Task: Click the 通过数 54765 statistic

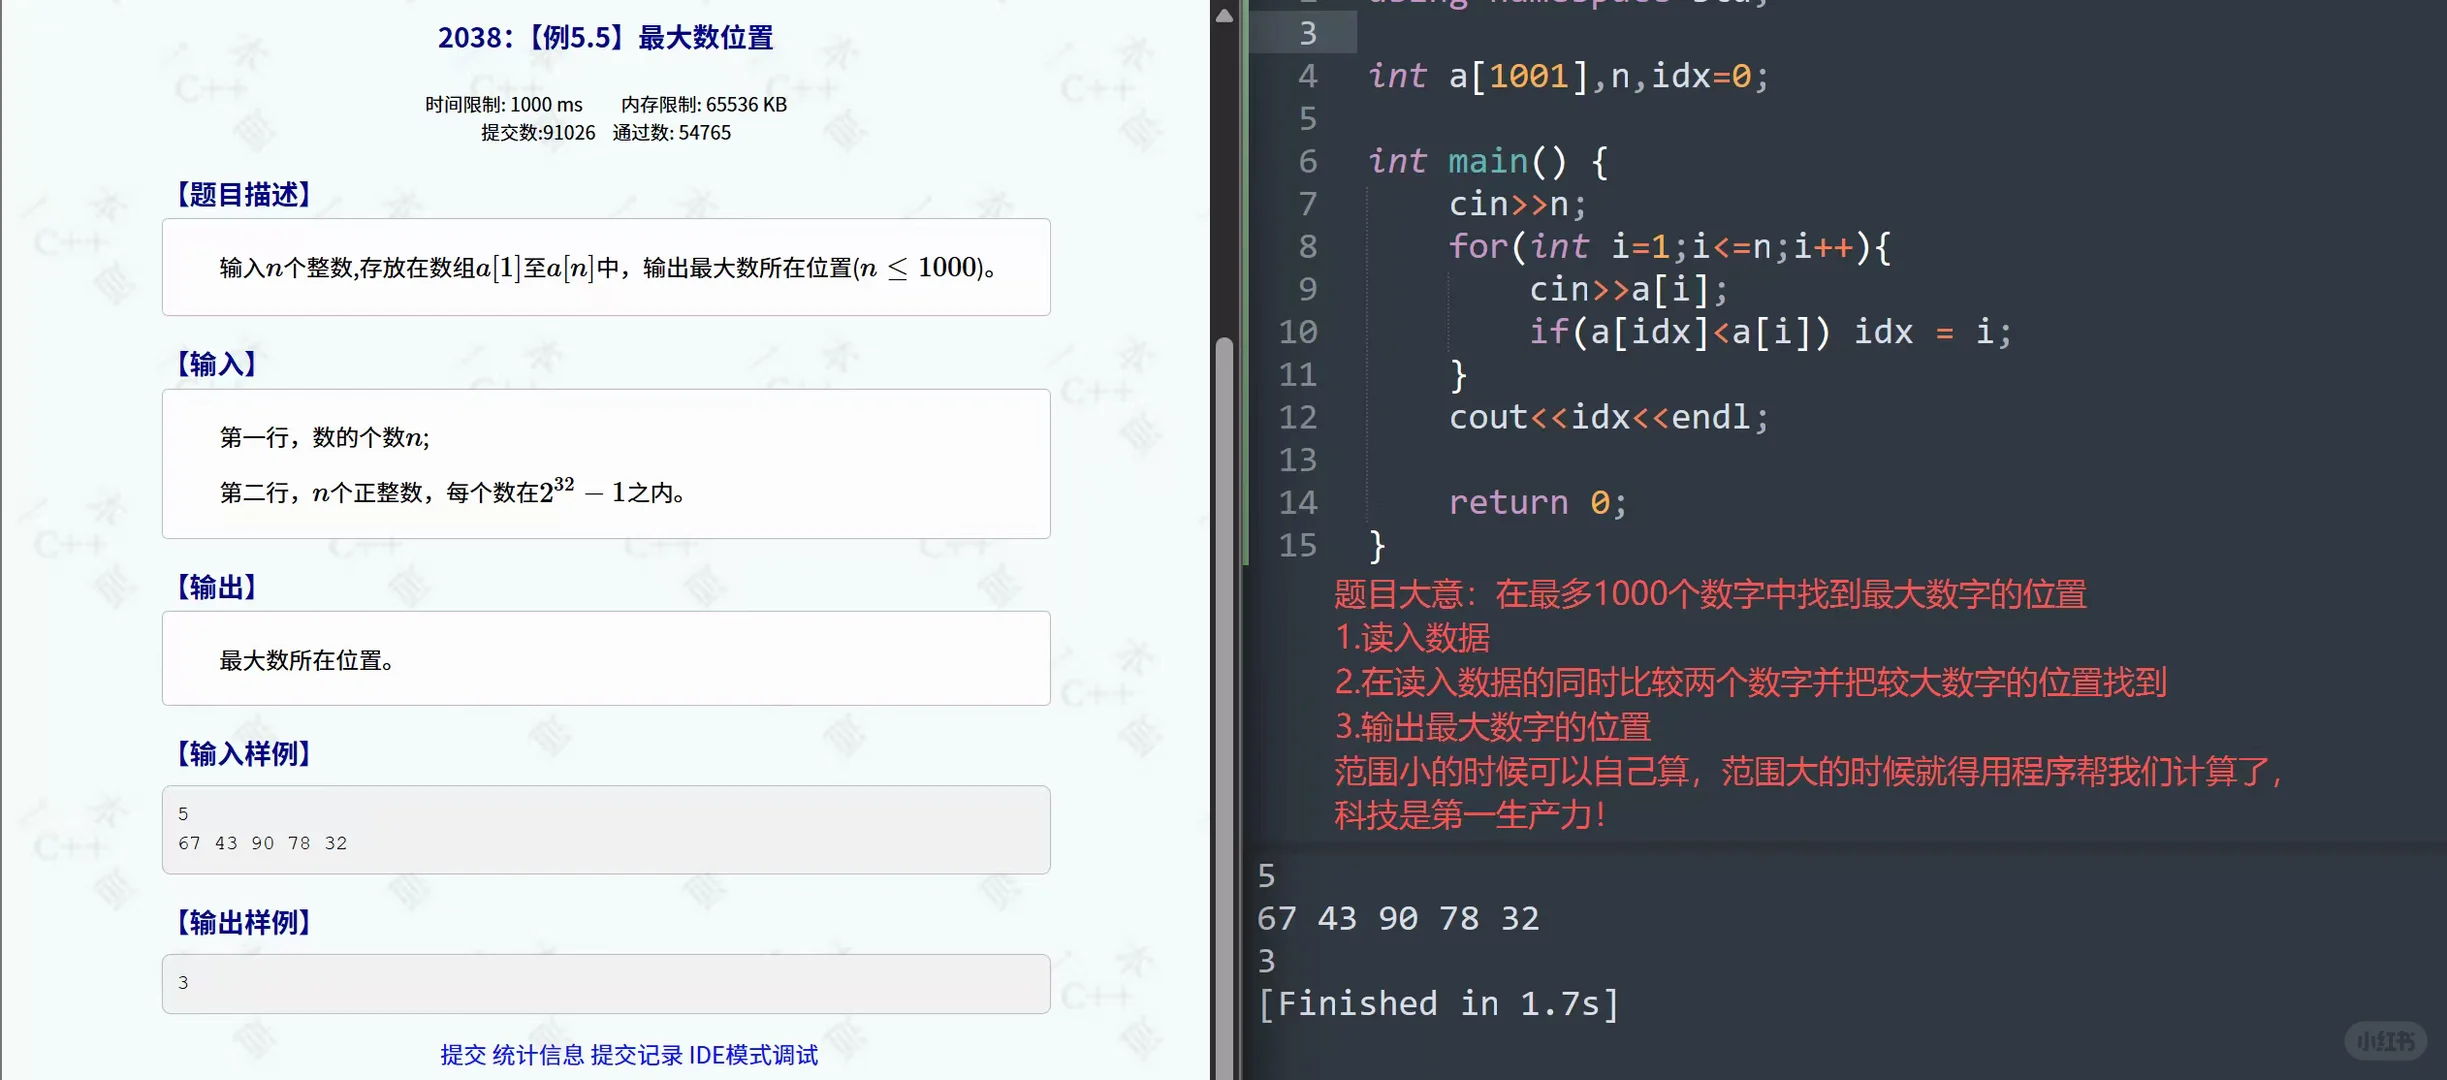Action: [x=671, y=132]
